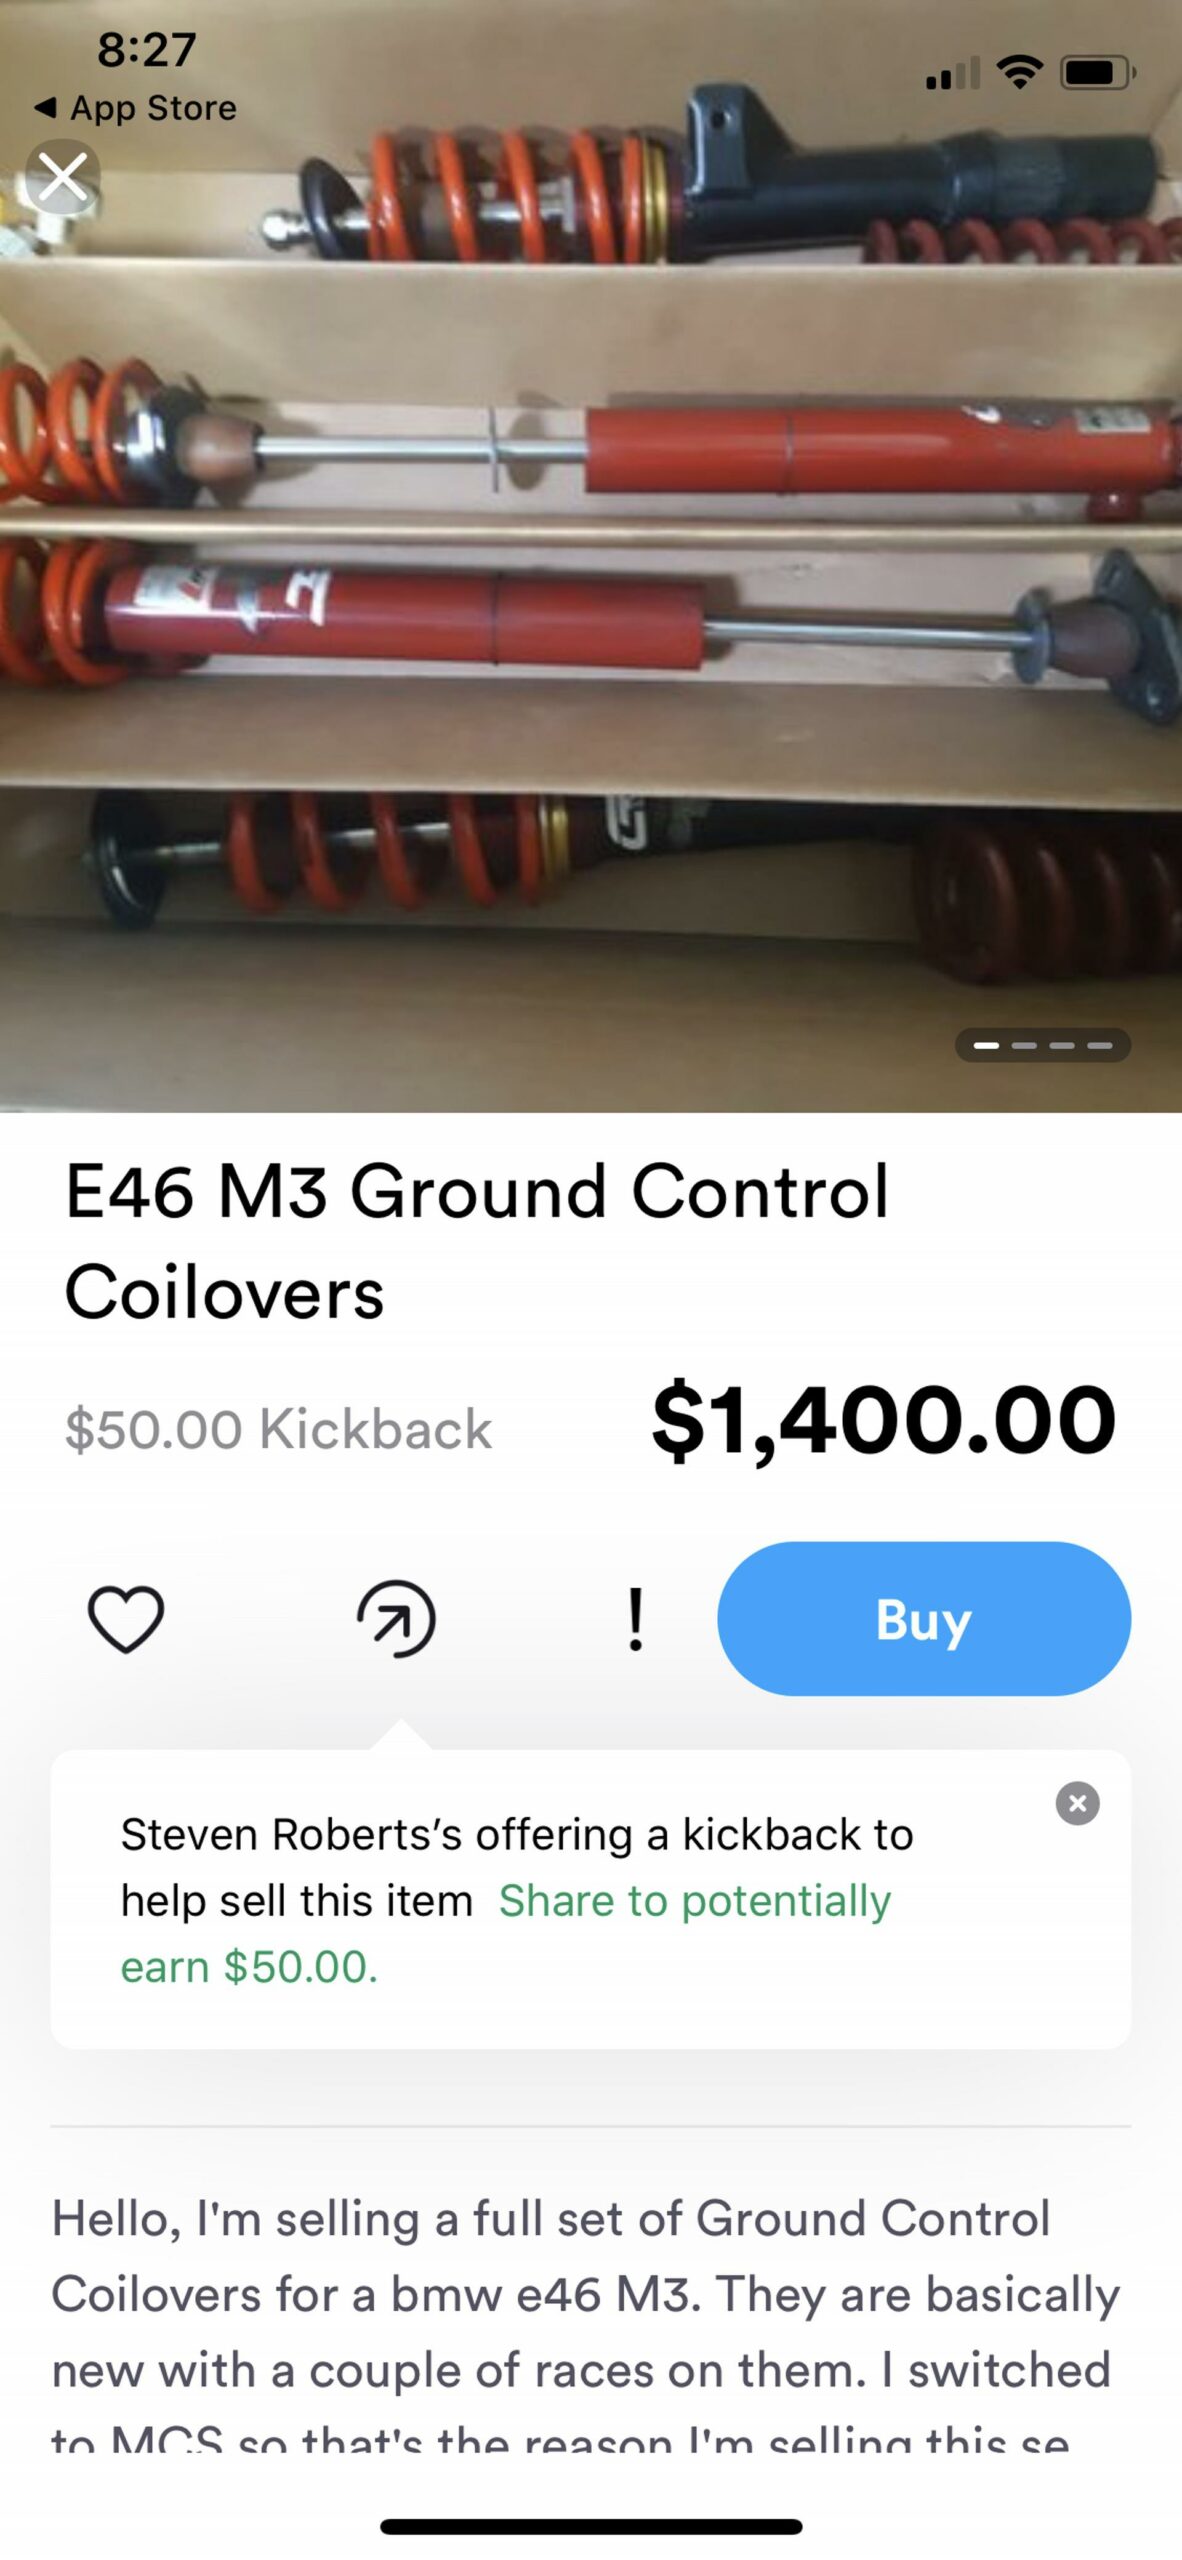Screen dimensions: 1182x2560
Task: Dismiss the kickback tooltip
Action: (x=1077, y=1803)
